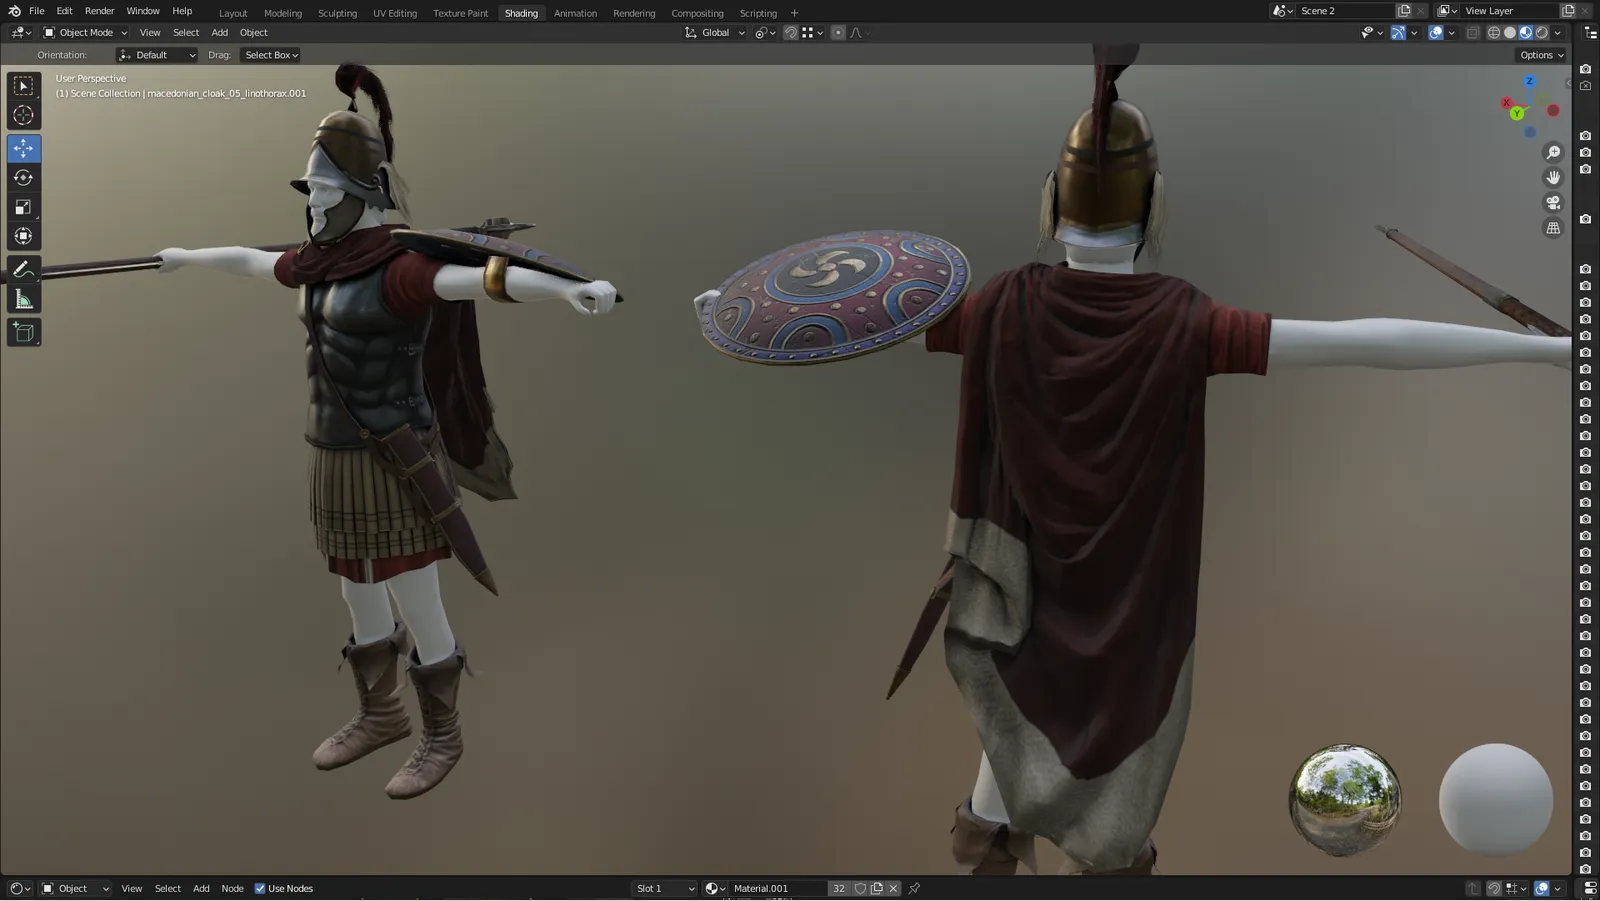Click the Material.001 name field
The width and height of the screenshot is (1600, 901).
pos(778,888)
